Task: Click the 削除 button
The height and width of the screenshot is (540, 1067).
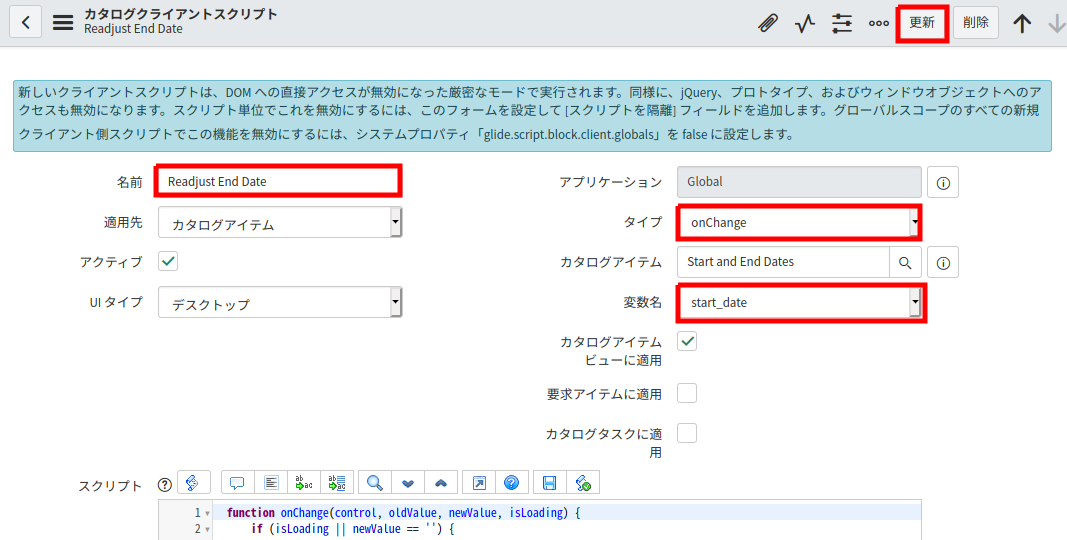Action: [x=976, y=22]
